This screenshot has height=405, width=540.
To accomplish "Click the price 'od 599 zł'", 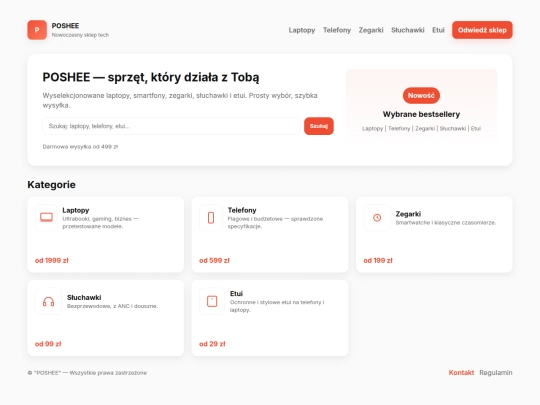I will 214,261.
